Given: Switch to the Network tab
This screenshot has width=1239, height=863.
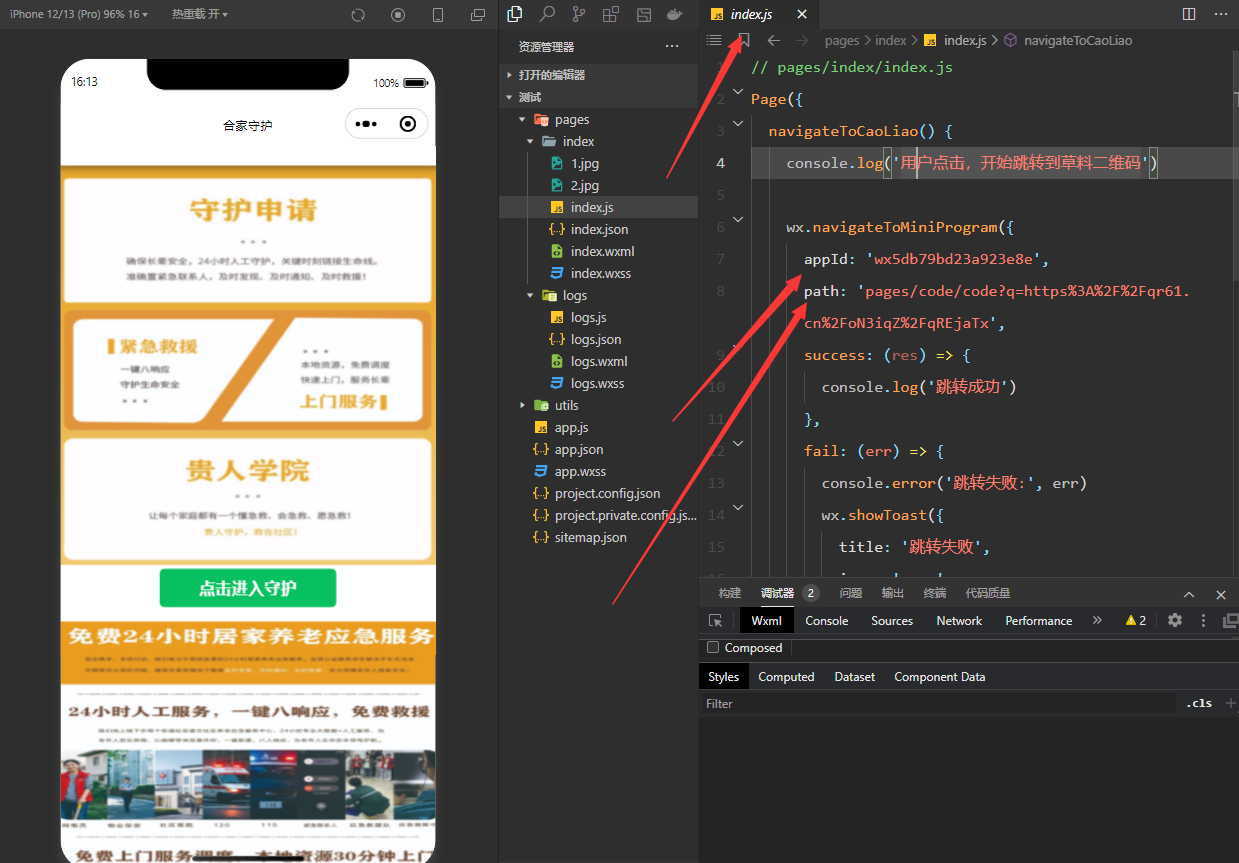Looking at the screenshot, I should coord(959,621).
